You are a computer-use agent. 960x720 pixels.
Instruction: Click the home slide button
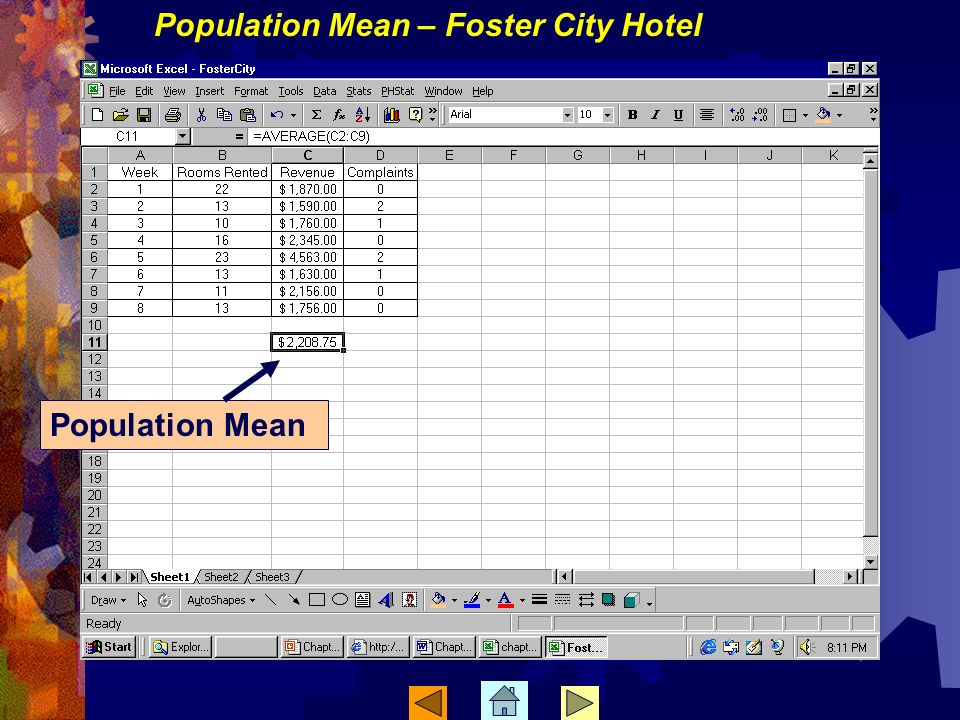pyautogui.click(x=504, y=700)
